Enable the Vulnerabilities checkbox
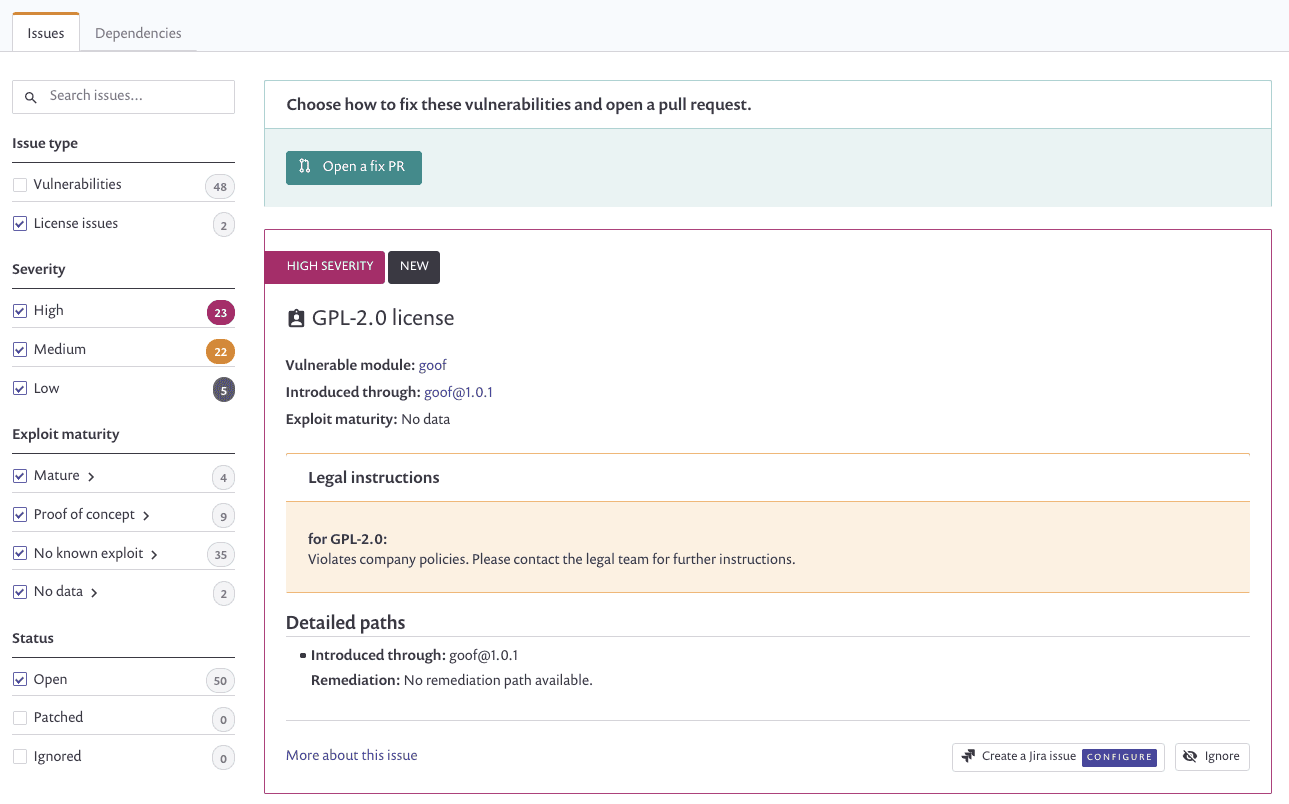Viewport: 1289px width, 804px height. pos(20,185)
